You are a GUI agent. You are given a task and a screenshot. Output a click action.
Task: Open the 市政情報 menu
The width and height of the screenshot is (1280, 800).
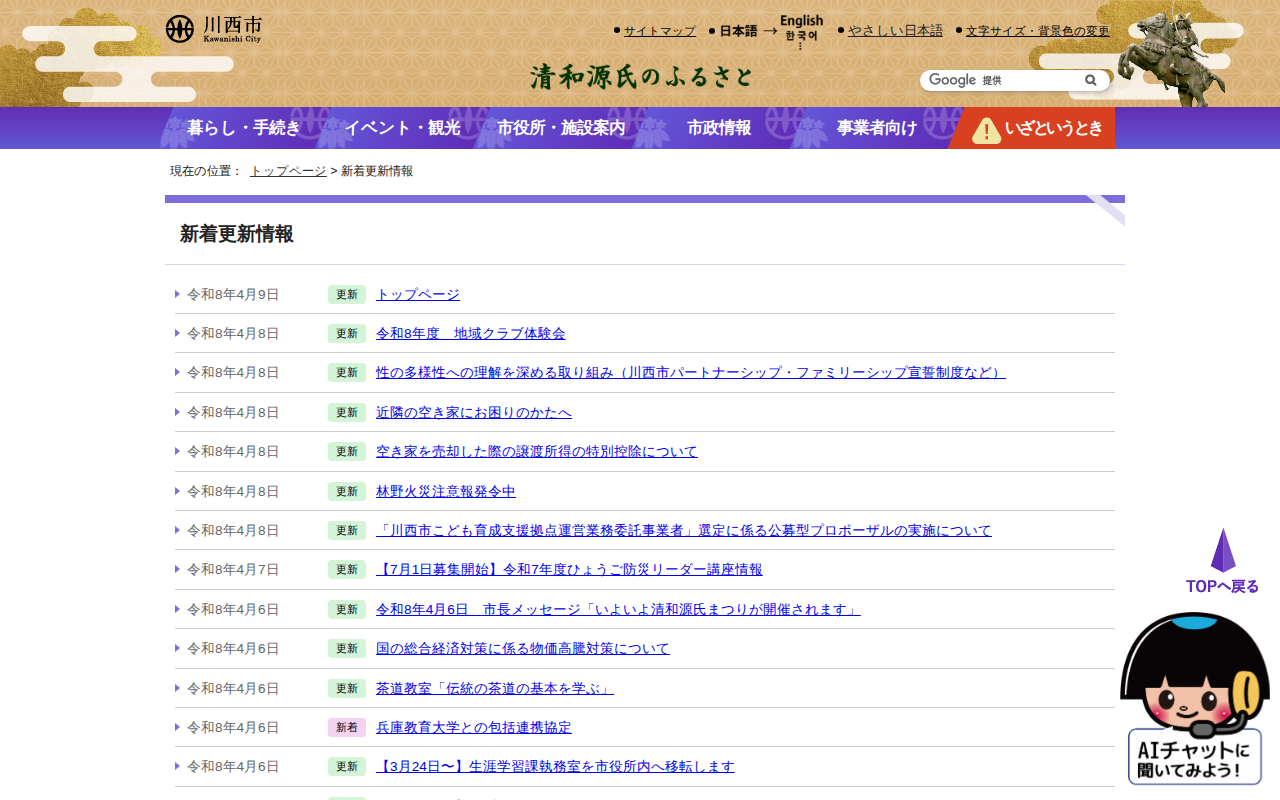(719, 128)
